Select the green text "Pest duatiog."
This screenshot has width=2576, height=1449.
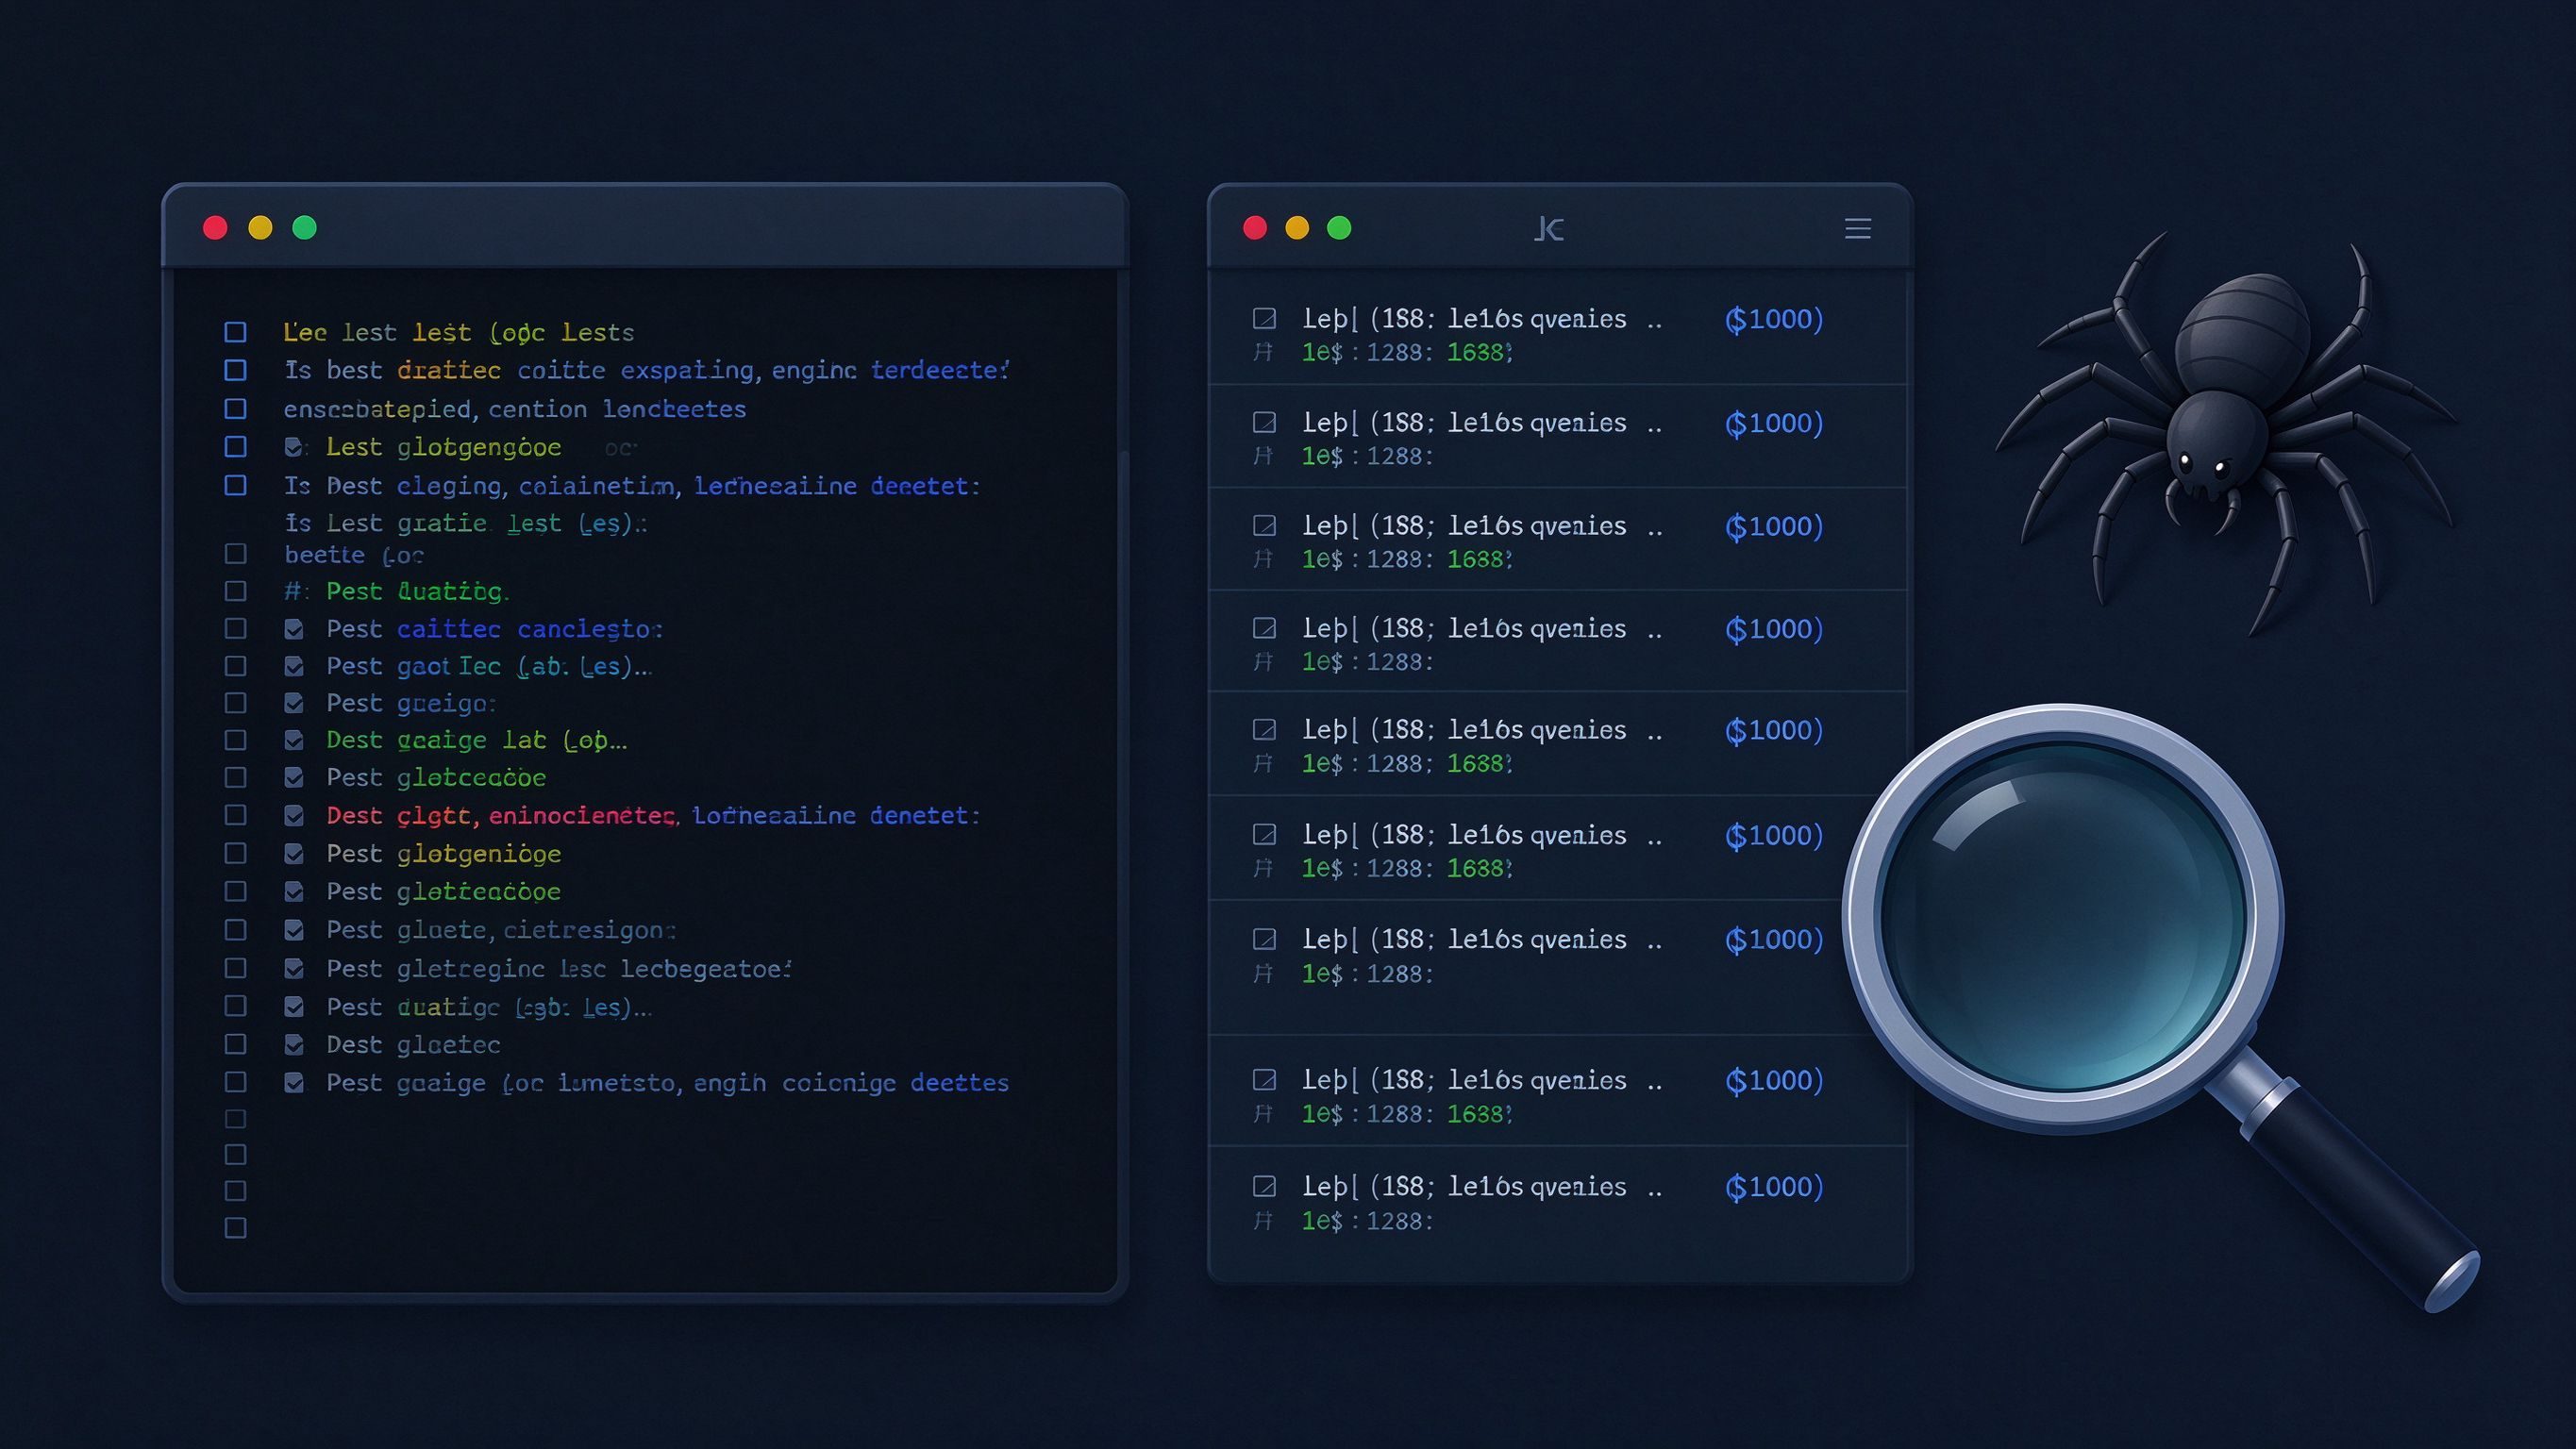pos(418,592)
